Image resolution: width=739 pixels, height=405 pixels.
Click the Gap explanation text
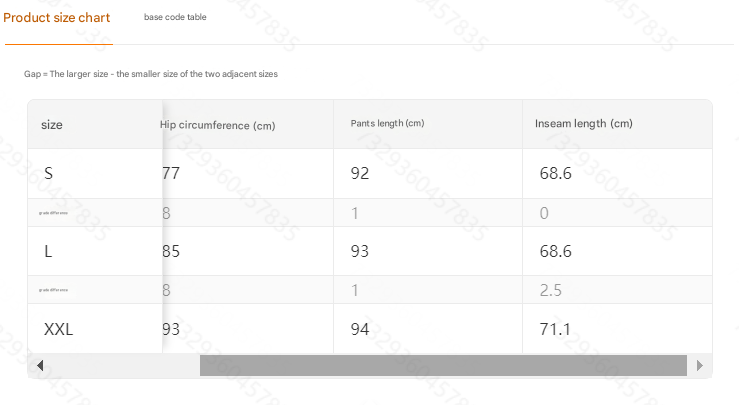(151, 74)
